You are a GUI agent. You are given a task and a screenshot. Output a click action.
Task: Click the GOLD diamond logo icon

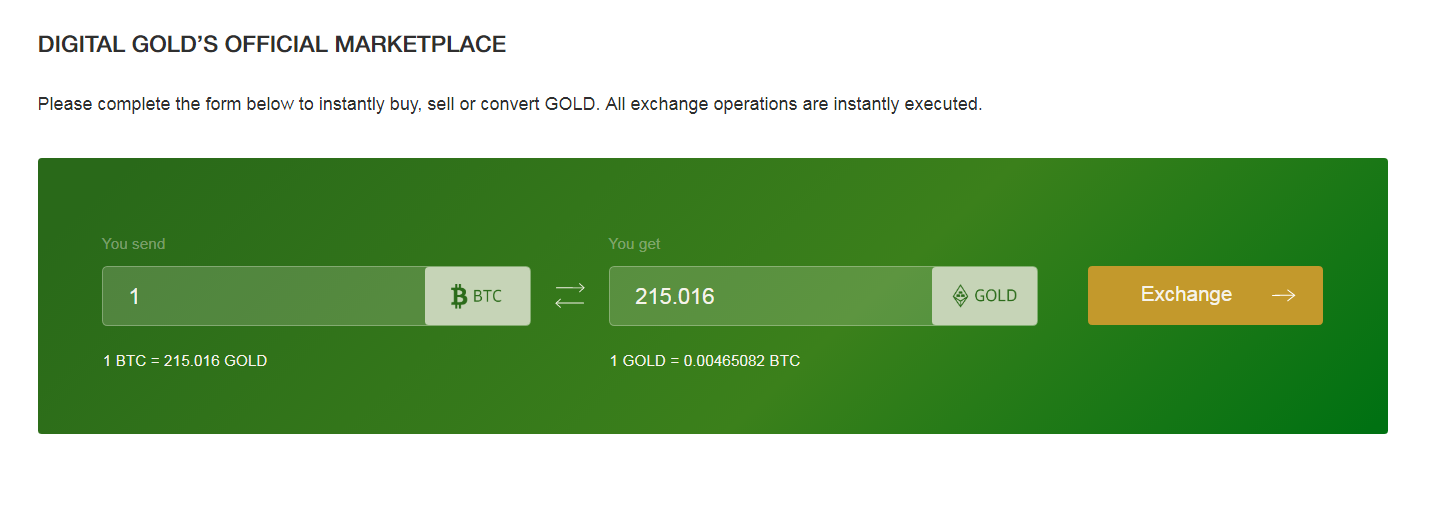960,296
